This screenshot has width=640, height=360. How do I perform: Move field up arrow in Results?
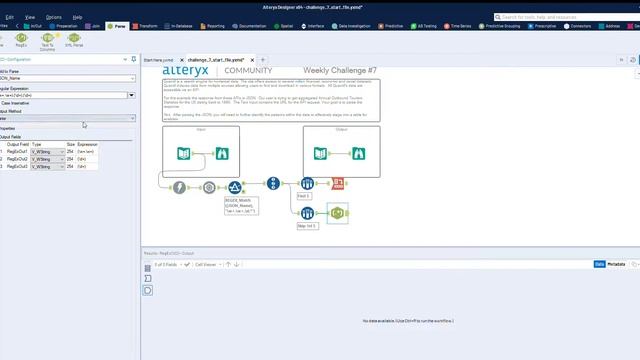pyautogui.click(x=228, y=264)
